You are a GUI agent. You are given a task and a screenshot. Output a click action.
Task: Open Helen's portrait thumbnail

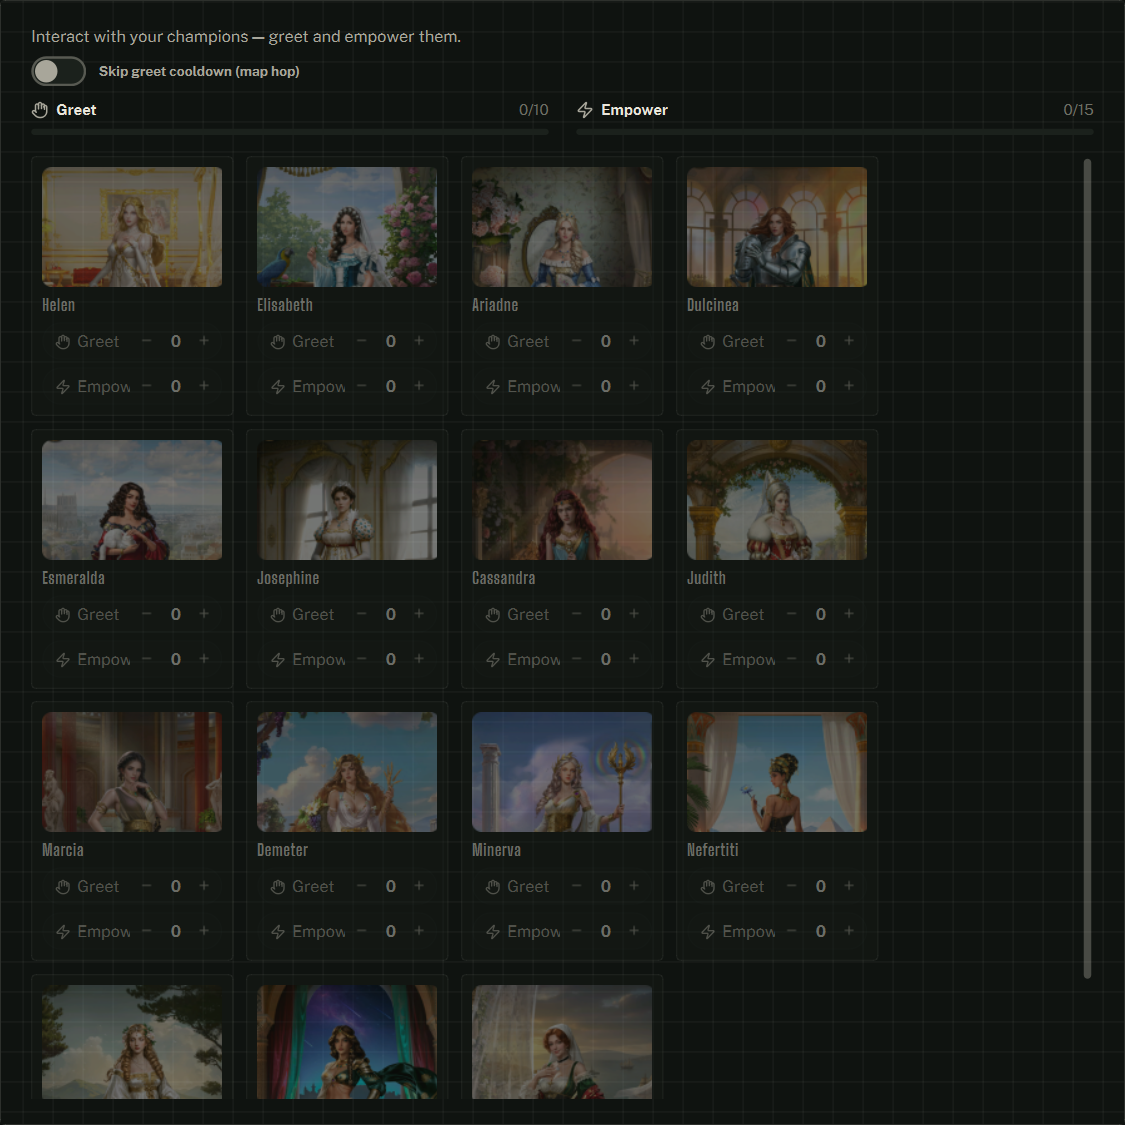tap(132, 227)
